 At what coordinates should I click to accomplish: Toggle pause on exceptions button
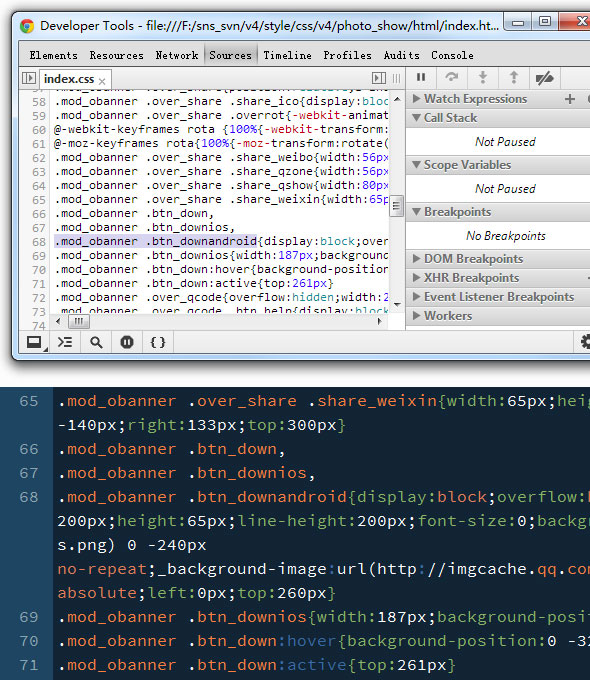click(x=127, y=342)
